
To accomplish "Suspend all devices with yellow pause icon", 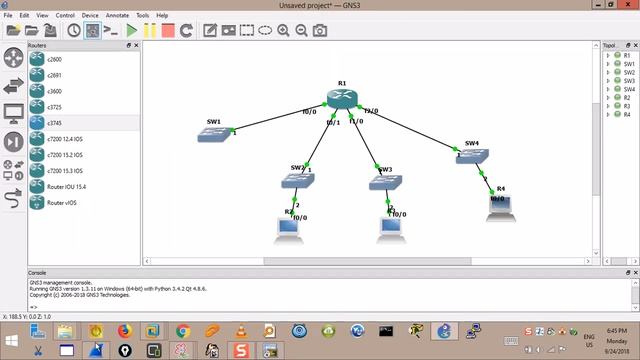I will 150,31.
